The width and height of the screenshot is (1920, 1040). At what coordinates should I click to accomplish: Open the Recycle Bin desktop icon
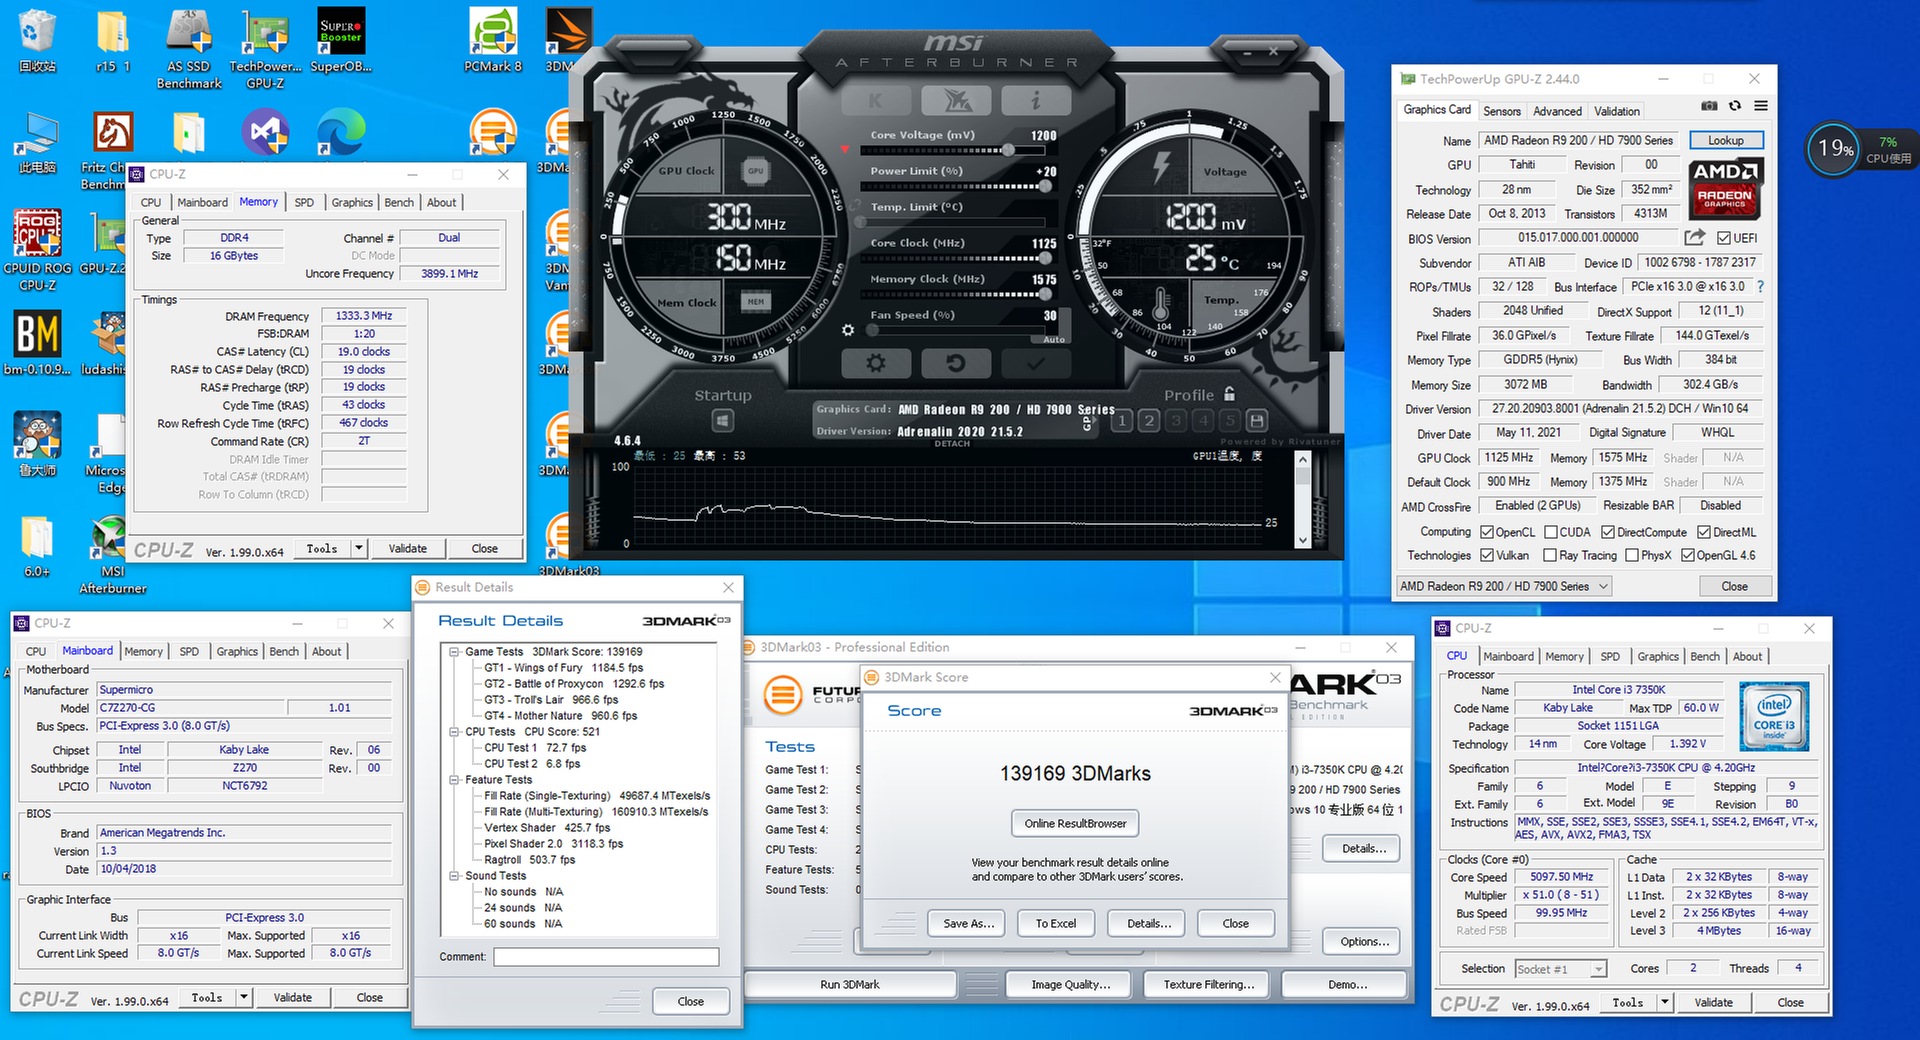37,42
